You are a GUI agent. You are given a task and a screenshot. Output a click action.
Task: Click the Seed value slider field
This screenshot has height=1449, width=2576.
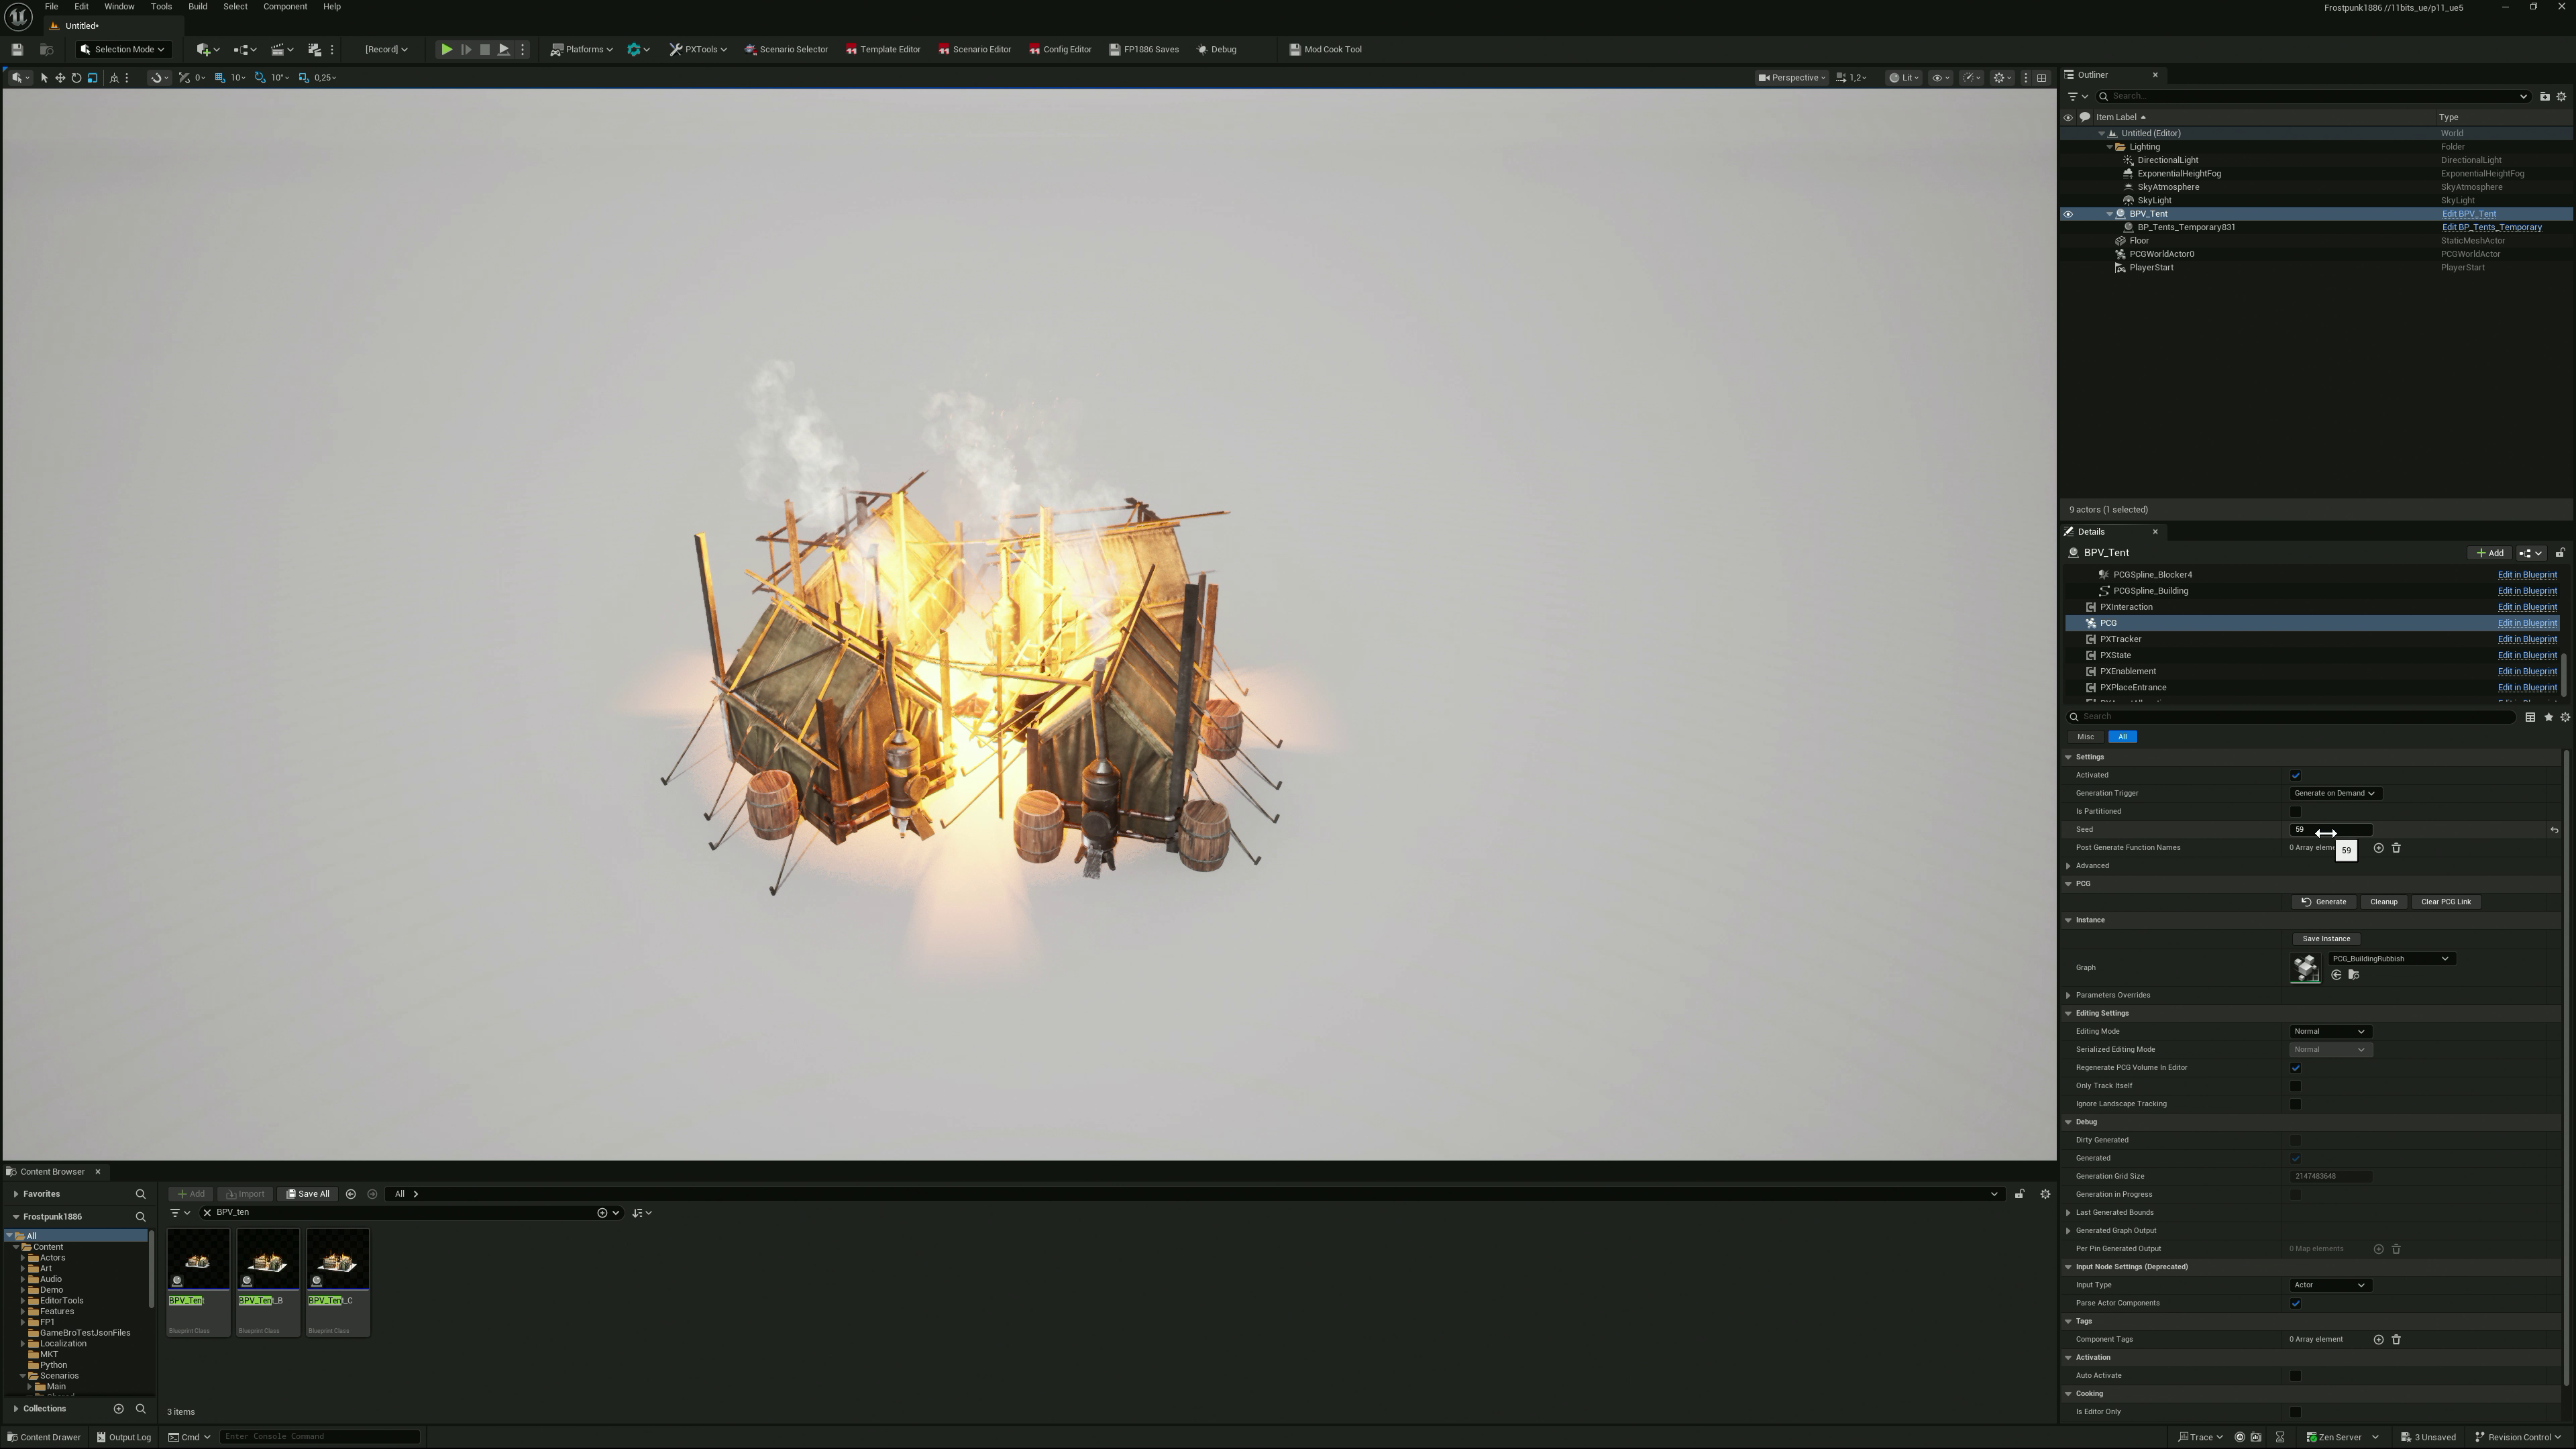(x=2330, y=830)
